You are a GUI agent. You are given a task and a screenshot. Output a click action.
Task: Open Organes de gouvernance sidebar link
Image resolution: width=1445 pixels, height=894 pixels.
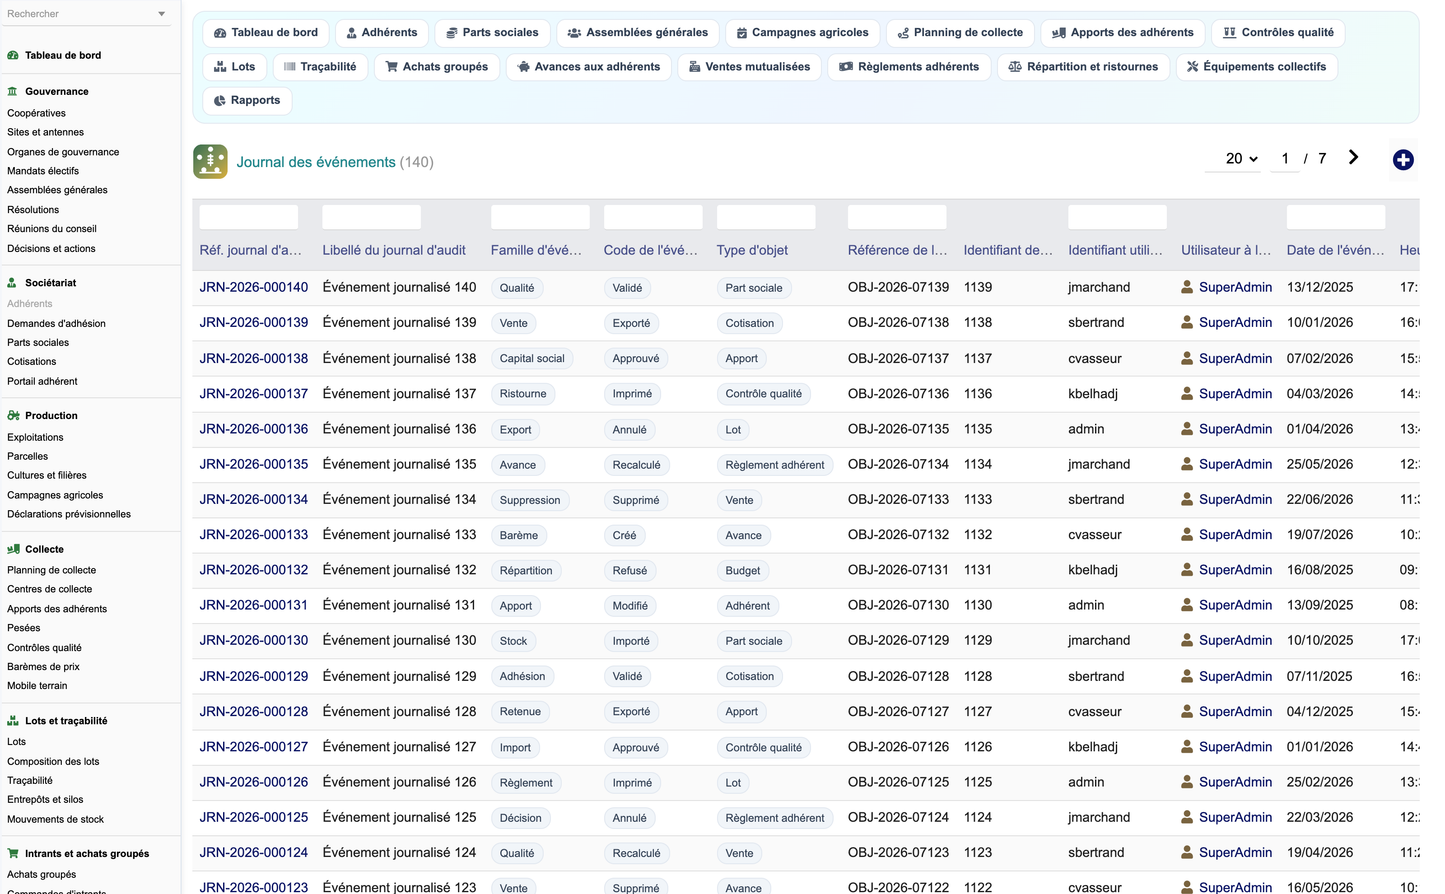coord(63,152)
